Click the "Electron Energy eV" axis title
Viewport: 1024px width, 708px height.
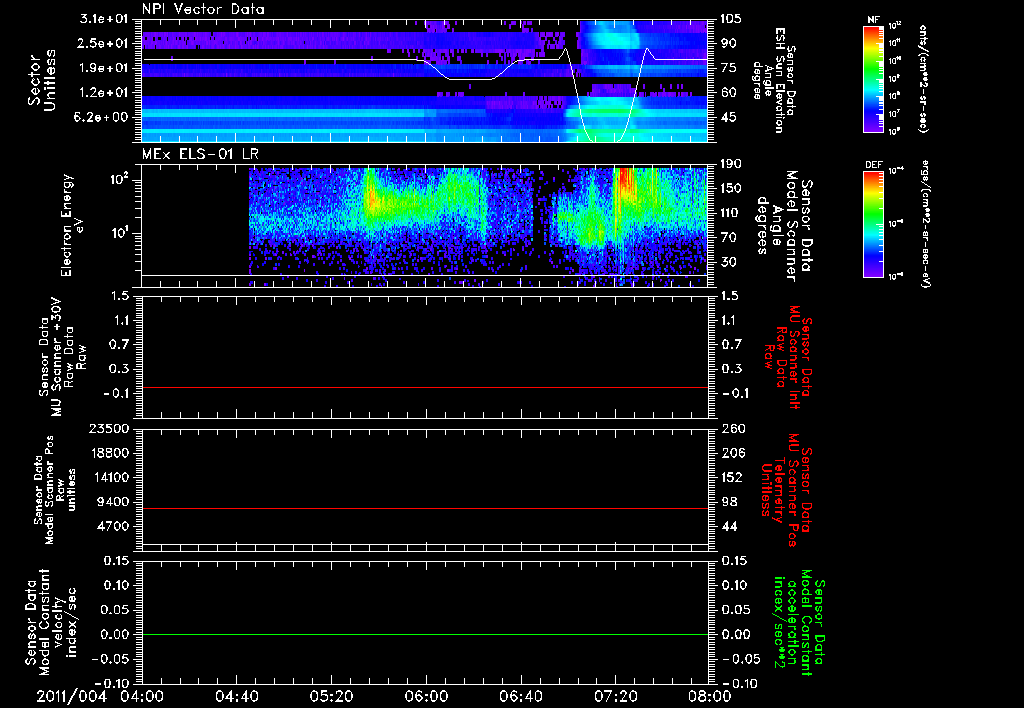73,225
